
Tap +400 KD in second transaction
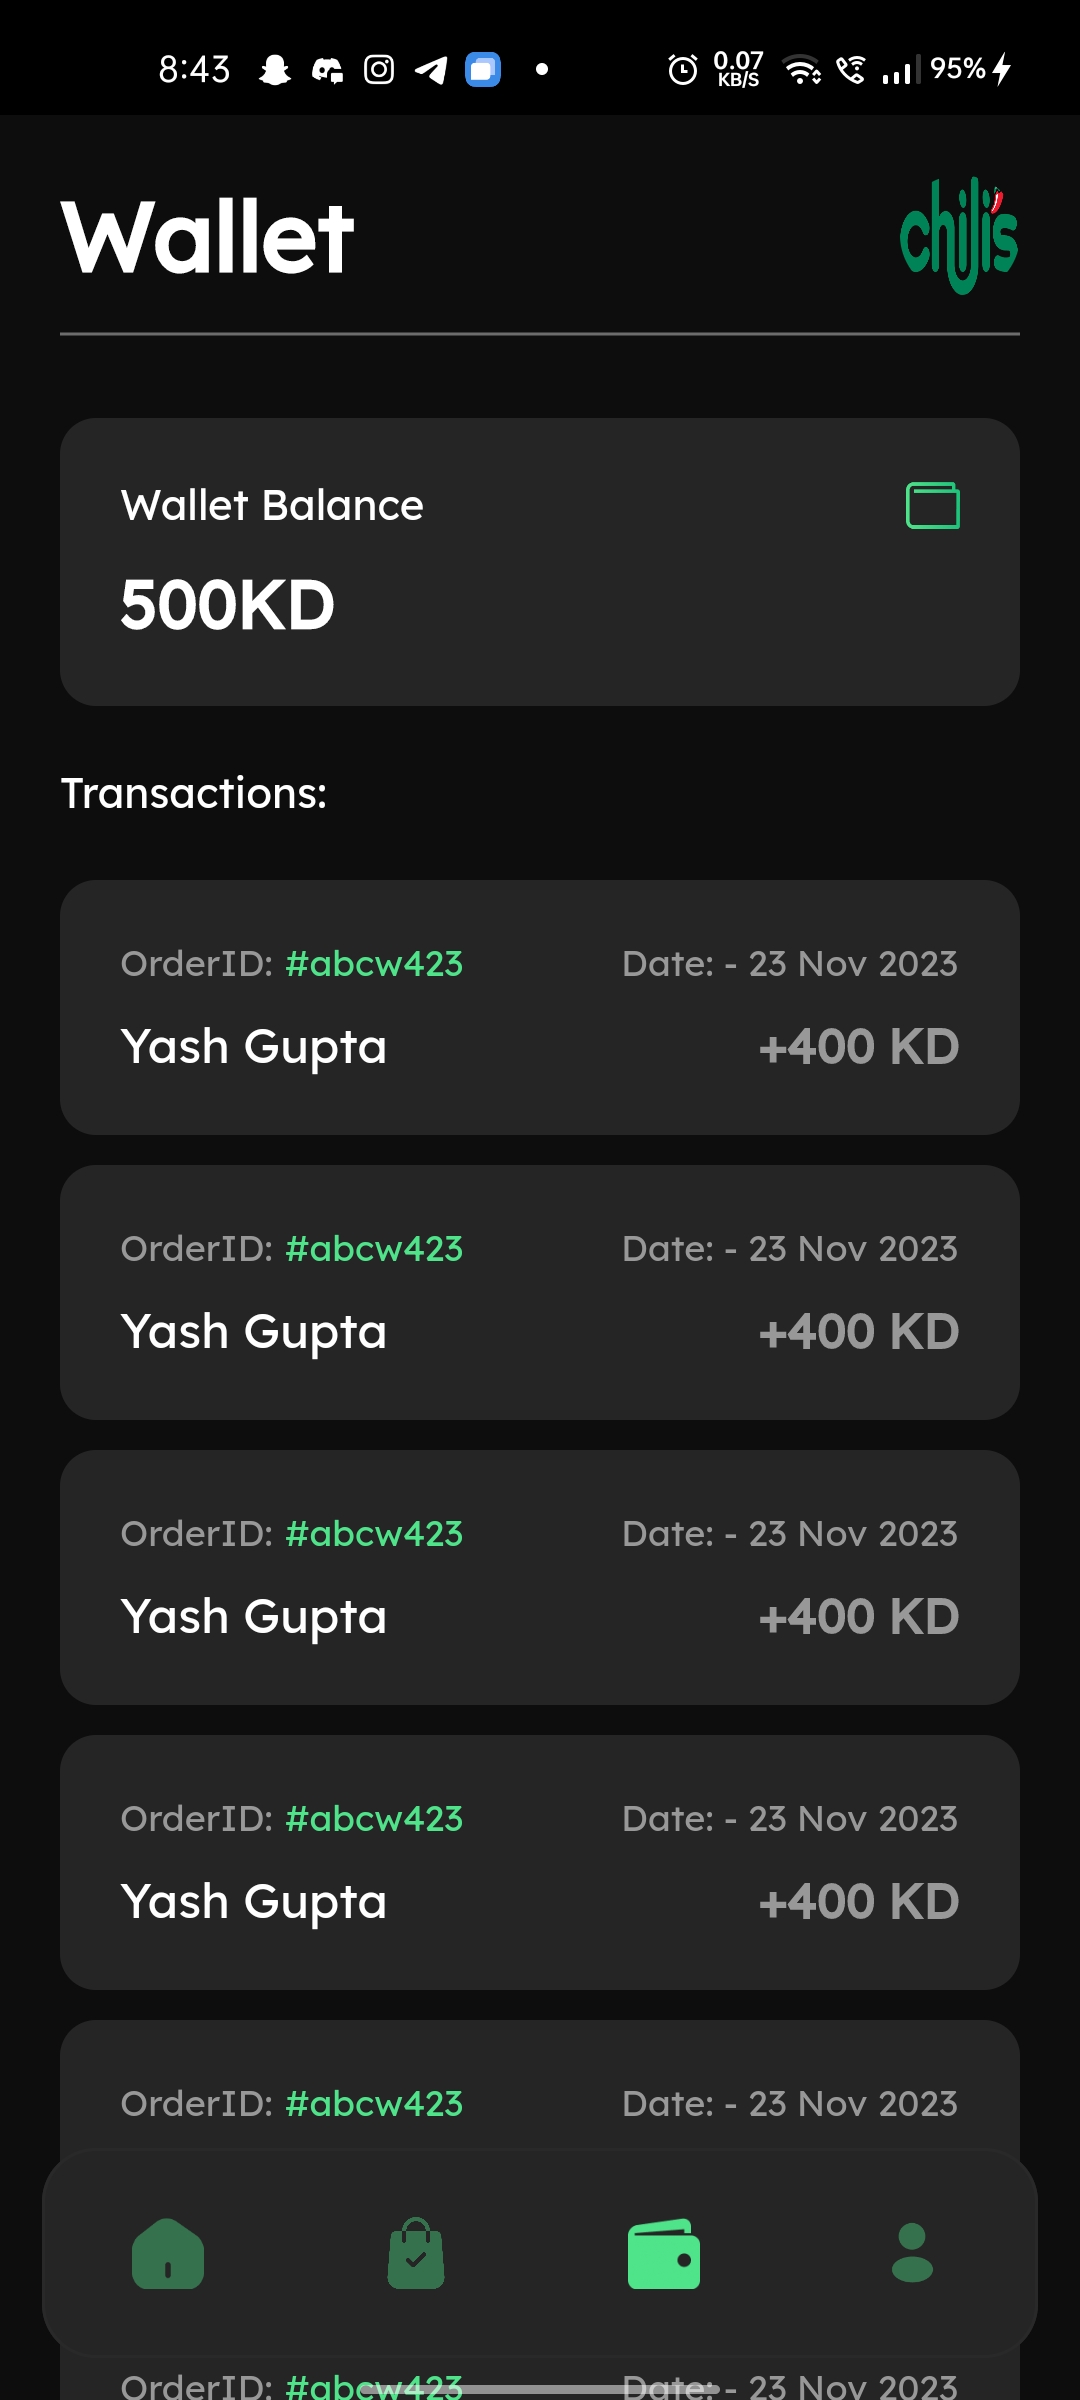coord(859,1332)
